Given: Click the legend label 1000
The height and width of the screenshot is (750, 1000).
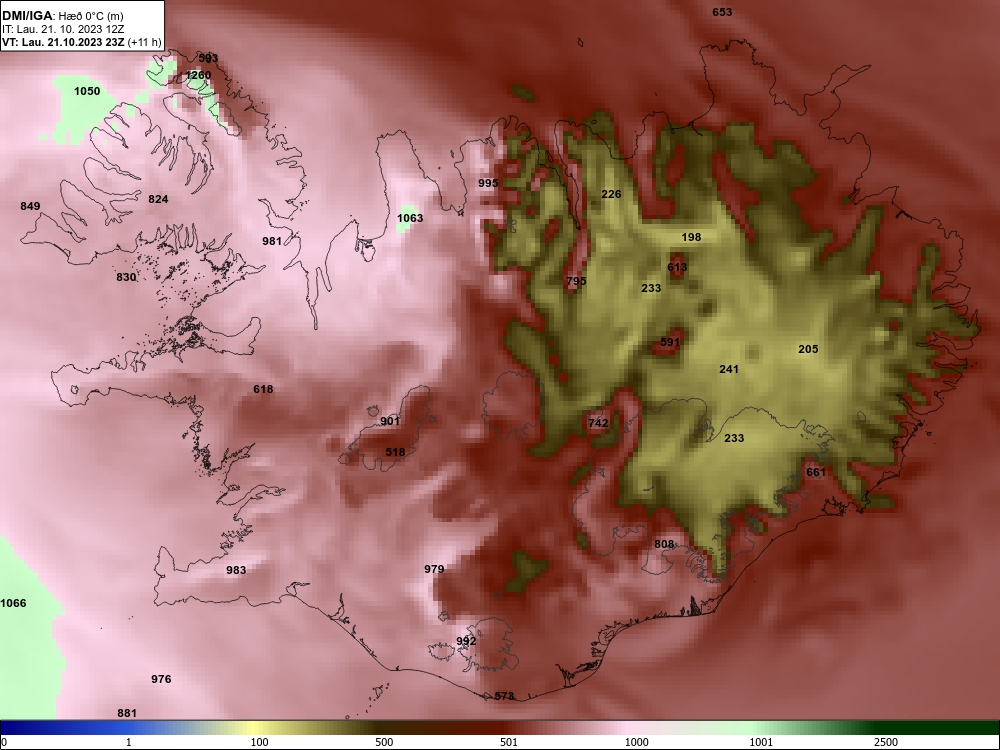Looking at the screenshot, I should (x=636, y=742).
